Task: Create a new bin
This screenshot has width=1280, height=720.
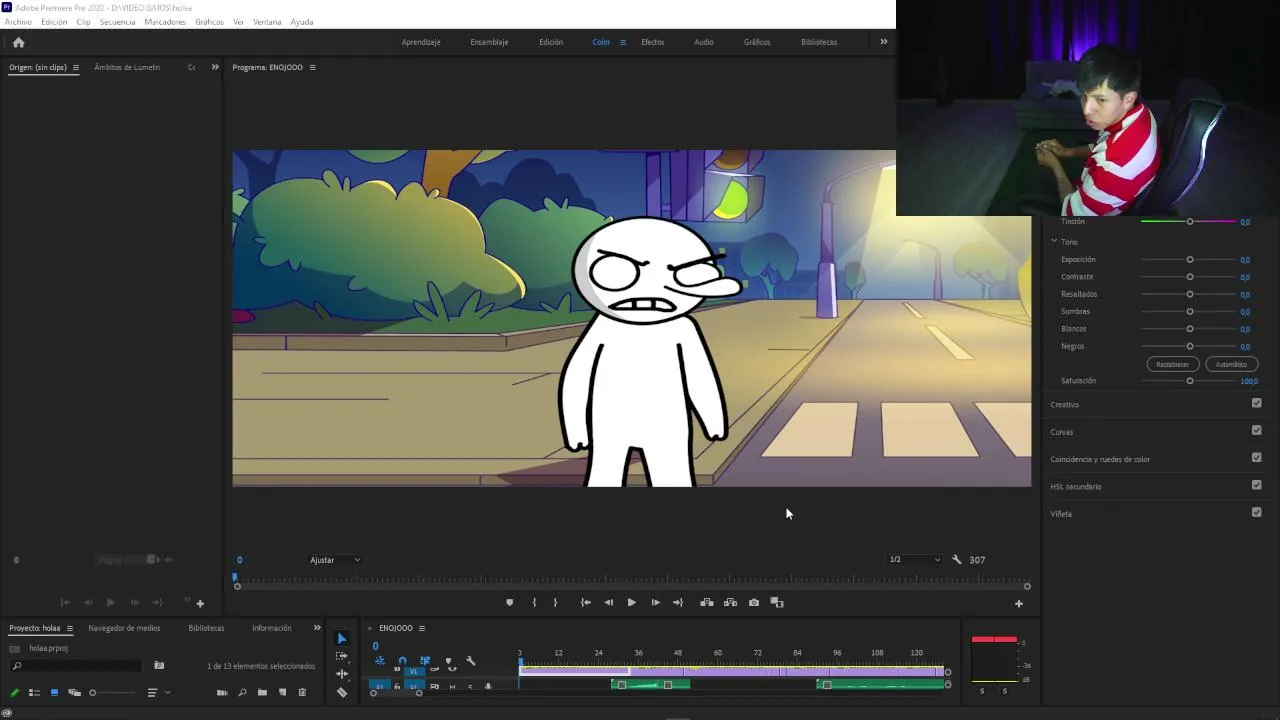Action: point(262,692)
